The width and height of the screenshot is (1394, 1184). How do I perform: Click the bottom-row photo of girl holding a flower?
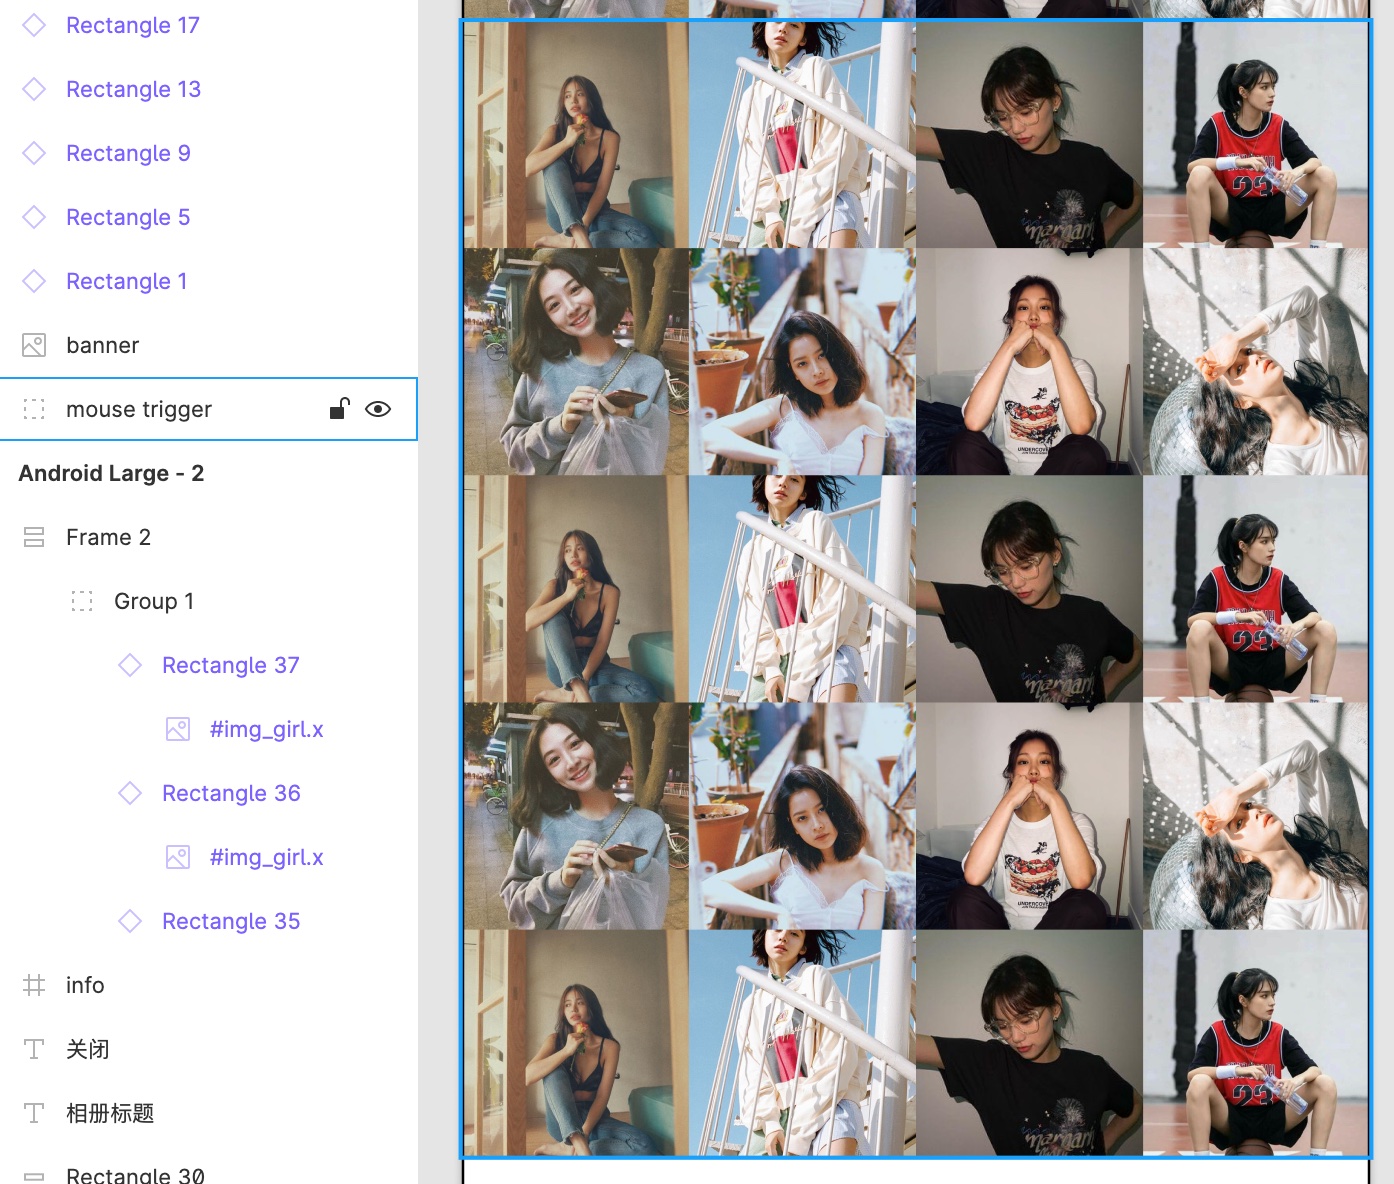coord(576,1043)
